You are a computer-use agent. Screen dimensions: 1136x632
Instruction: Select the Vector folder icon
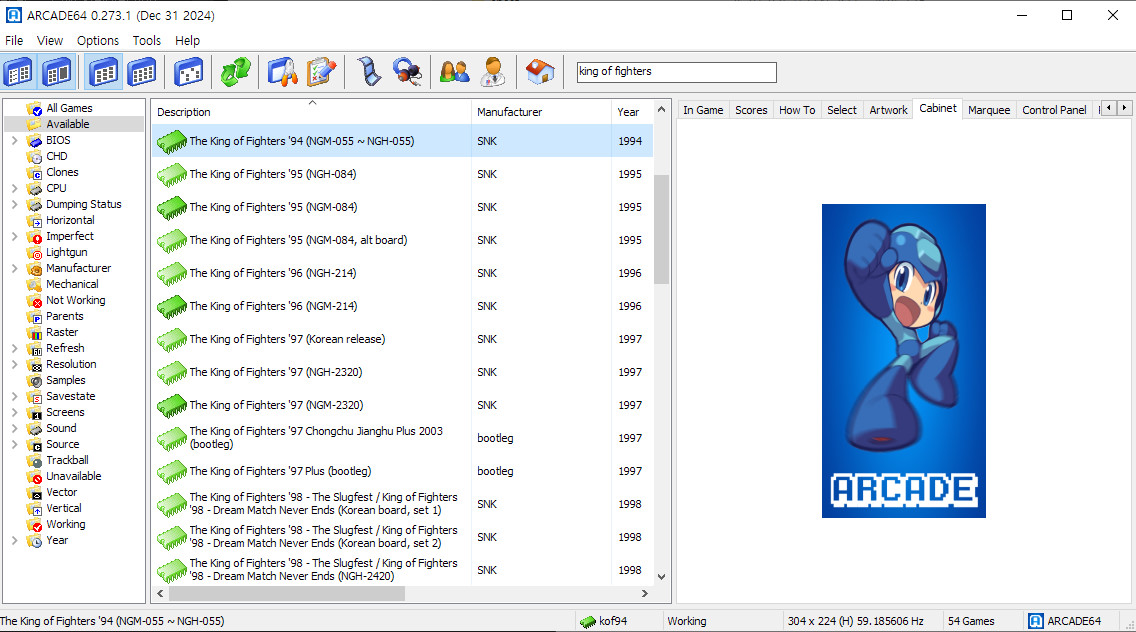tap(34, 492)
